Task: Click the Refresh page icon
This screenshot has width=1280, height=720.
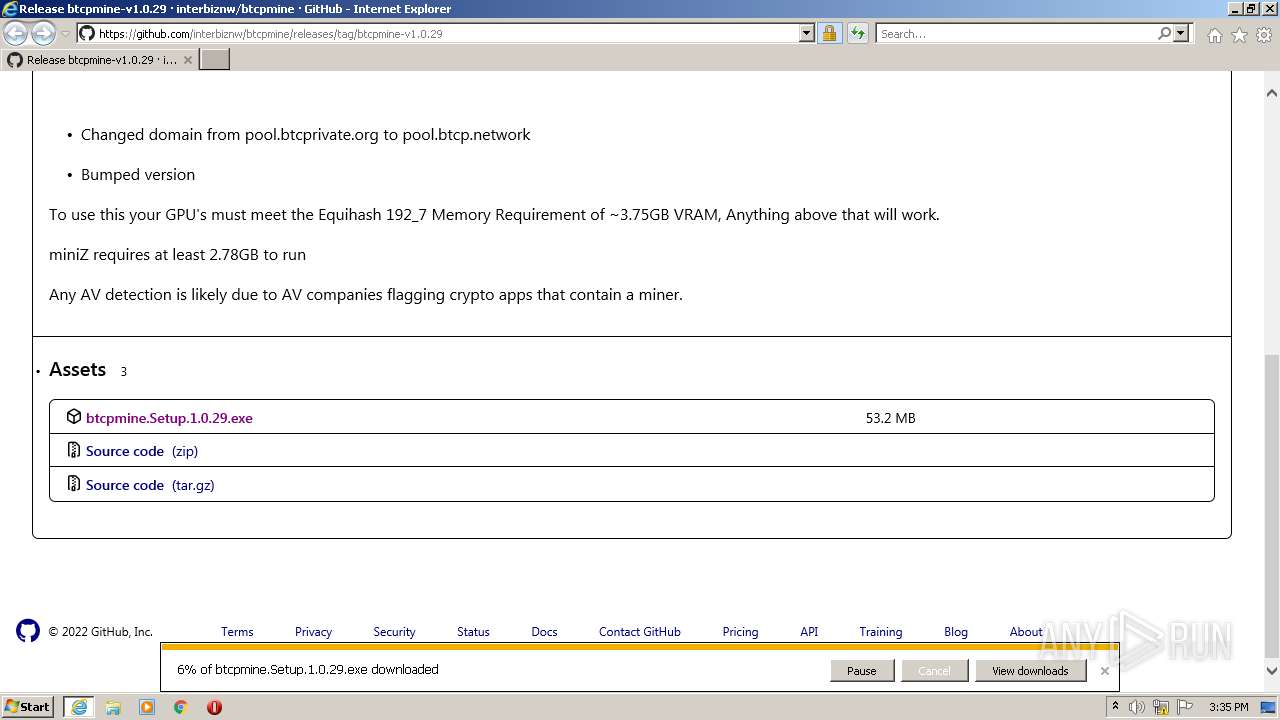Action: click(x=857, y=33)
